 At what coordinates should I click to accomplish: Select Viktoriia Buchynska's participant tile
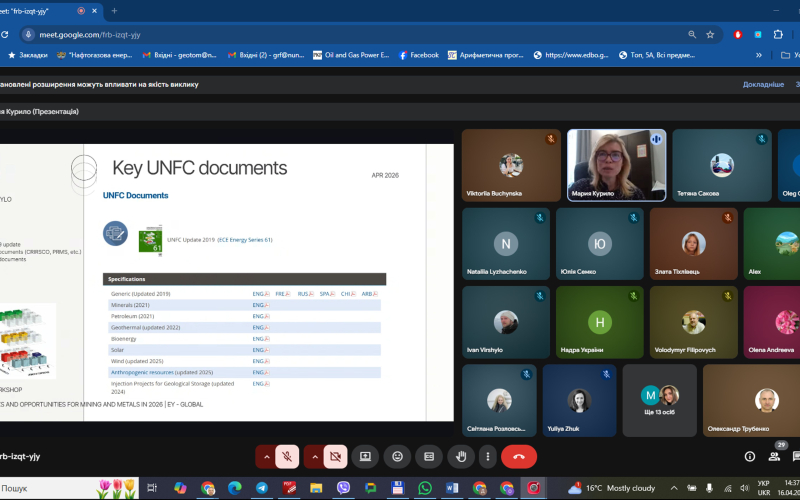[x=511, y=165]
